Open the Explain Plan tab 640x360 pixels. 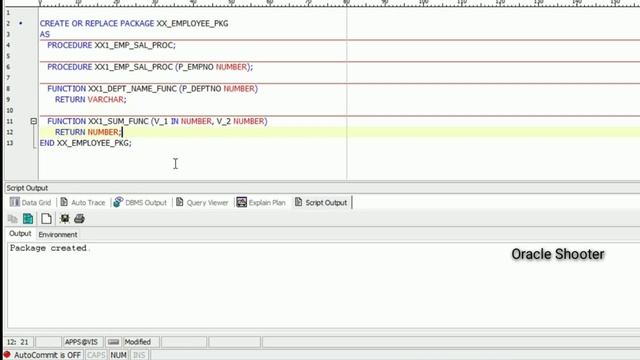(x=261, y=202)
